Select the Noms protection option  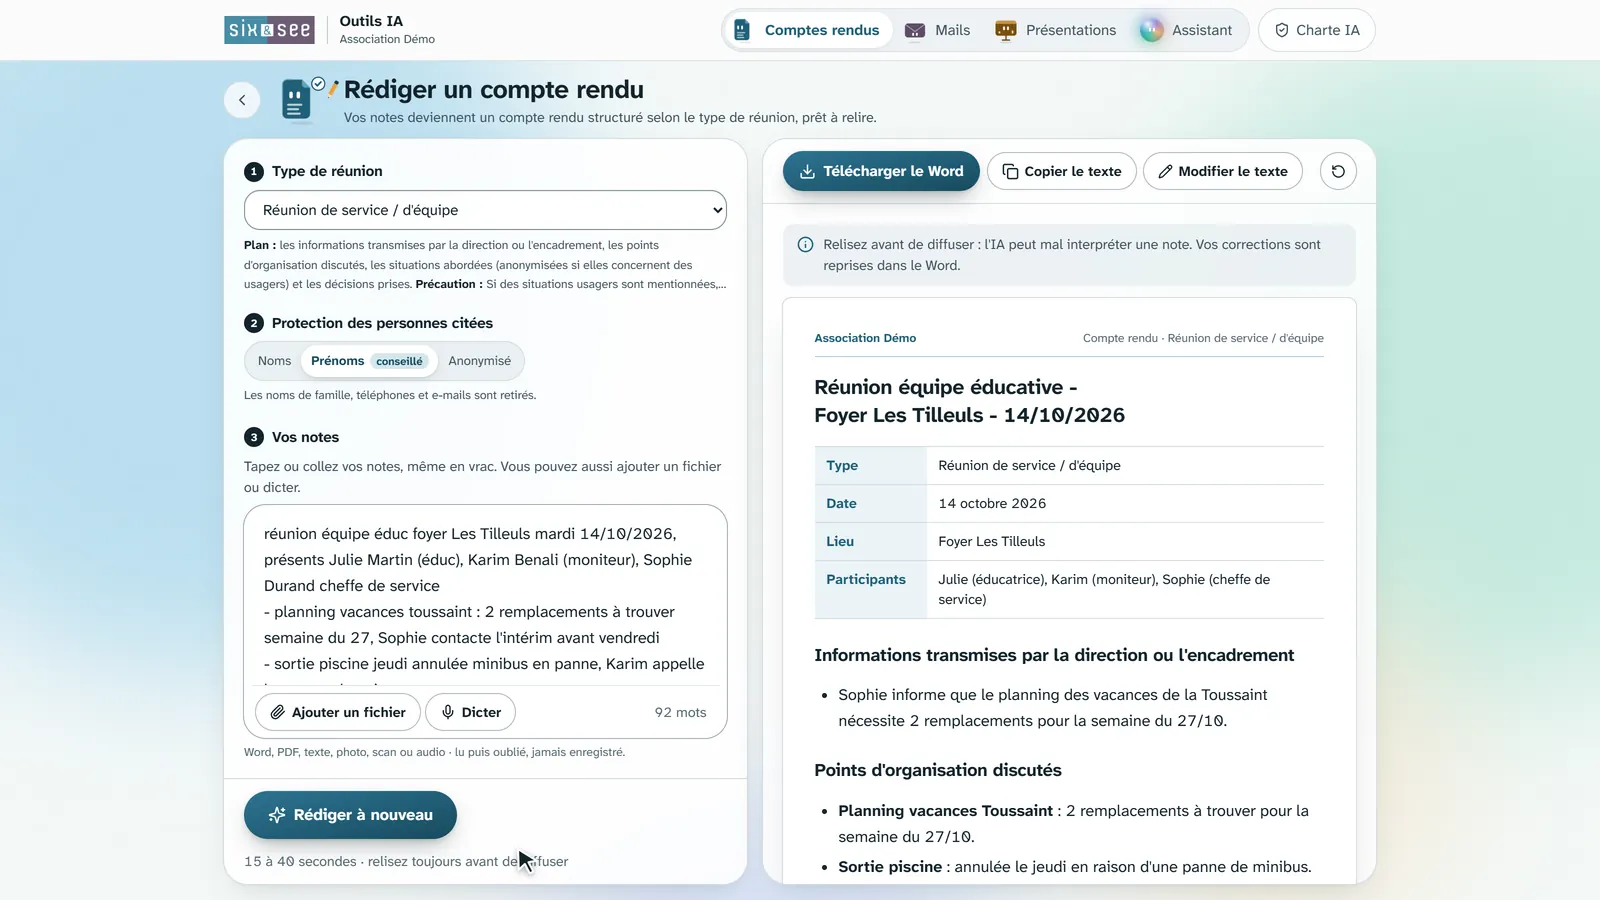coord(274,361)
